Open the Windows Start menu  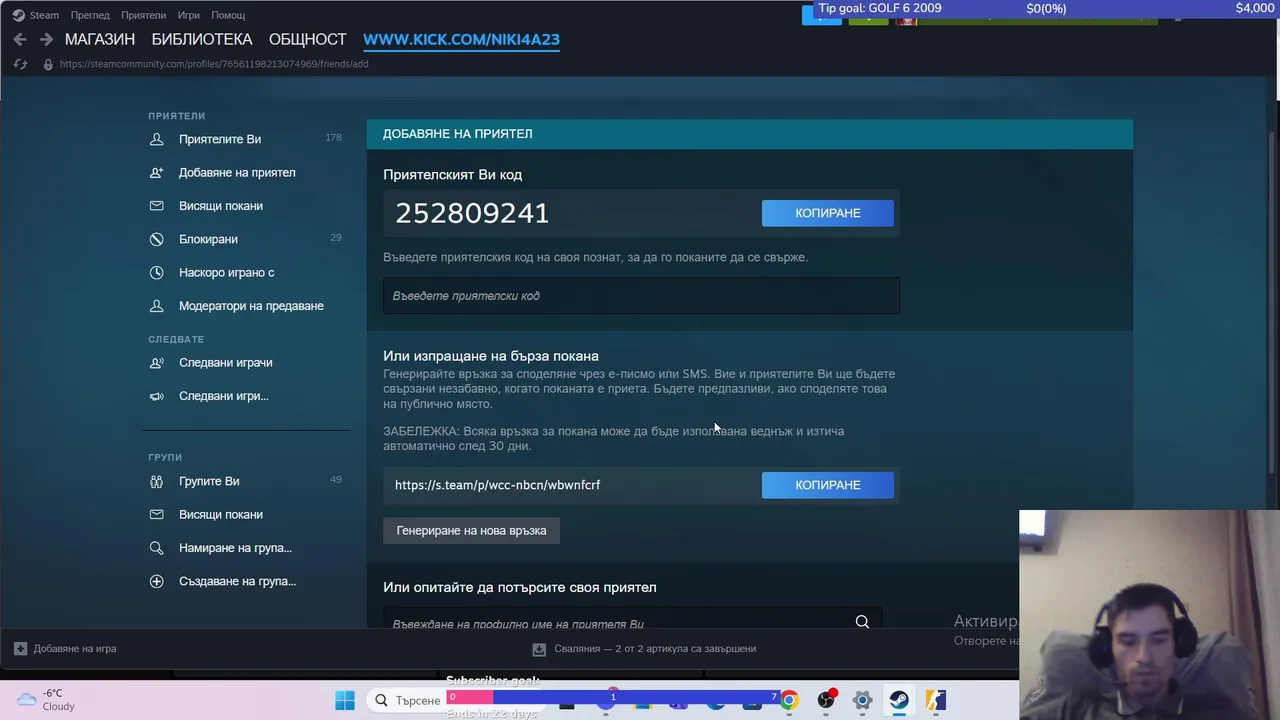(x=345, y=700)
